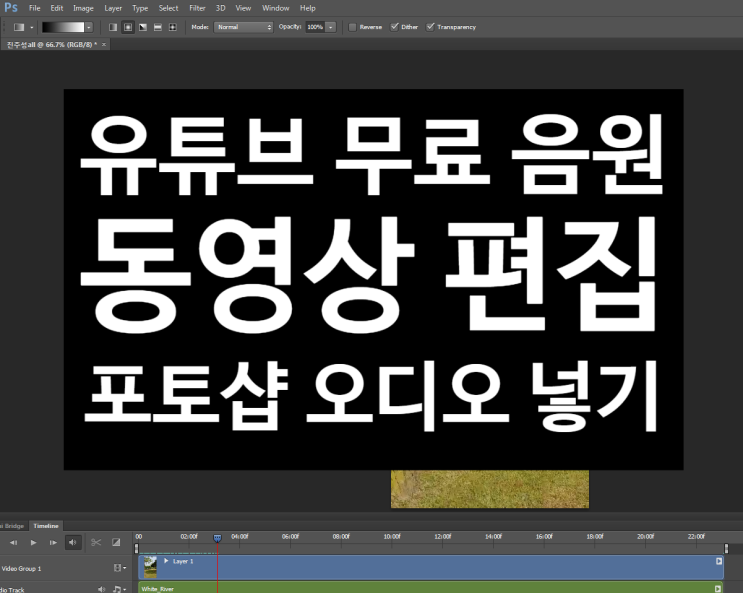Split clip at playhead with scissors icon
743x593 pixels.
96,542
